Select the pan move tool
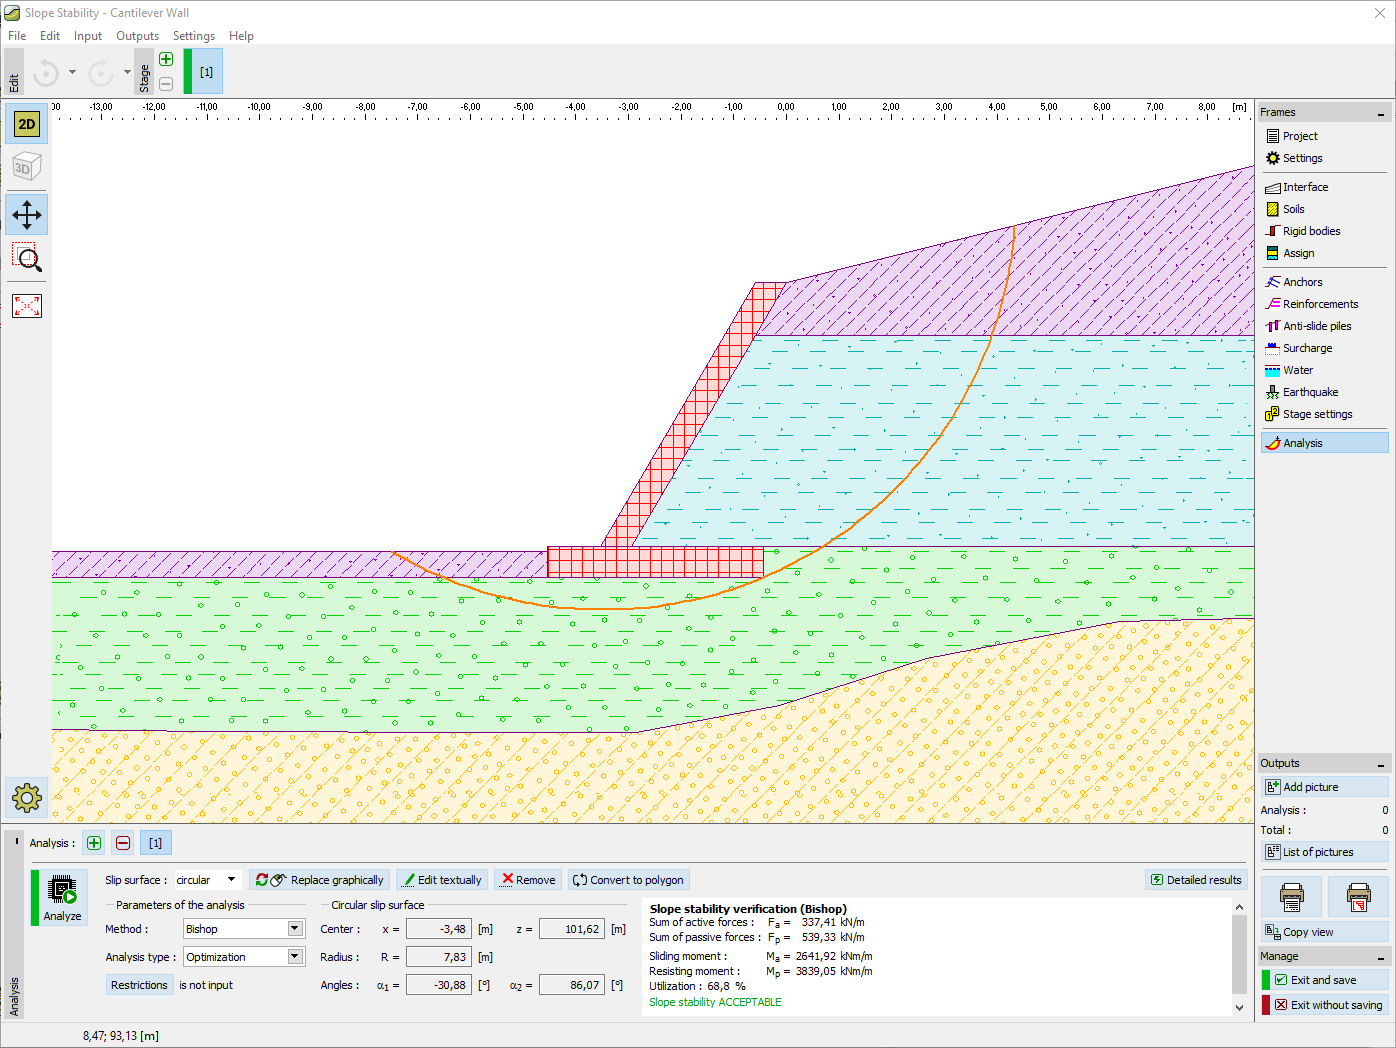This screenshot has height=1048, width=1396. 26,215
